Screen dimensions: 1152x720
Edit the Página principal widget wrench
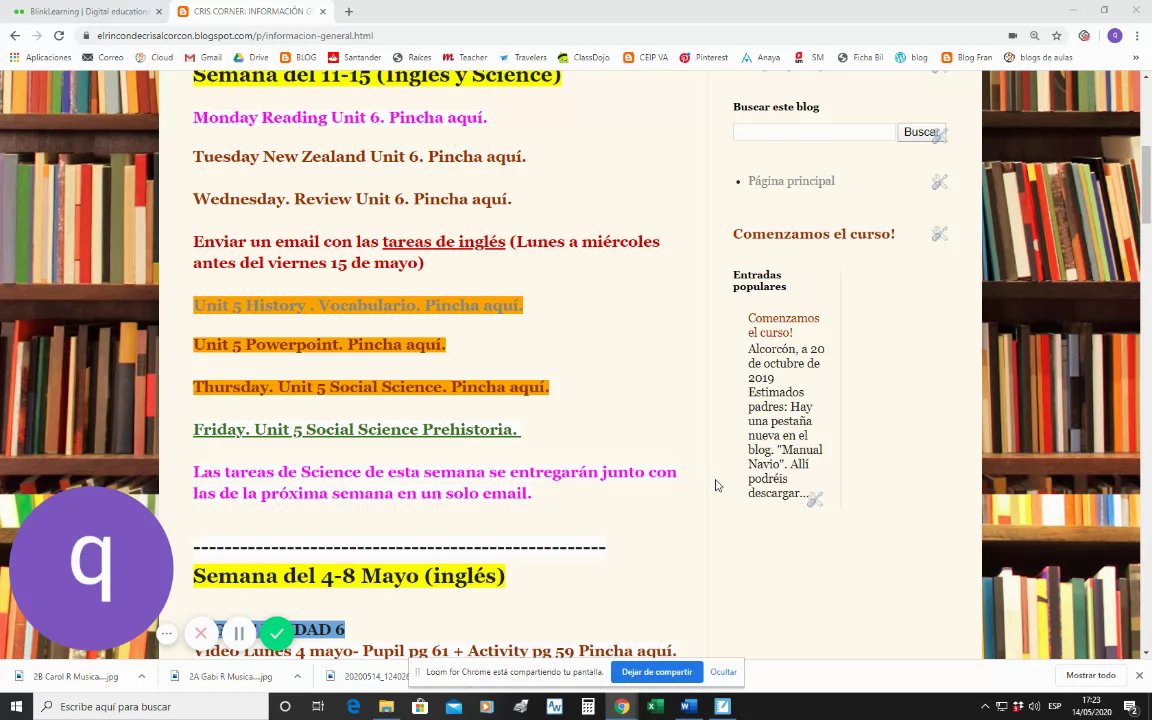tap(940, 182)
